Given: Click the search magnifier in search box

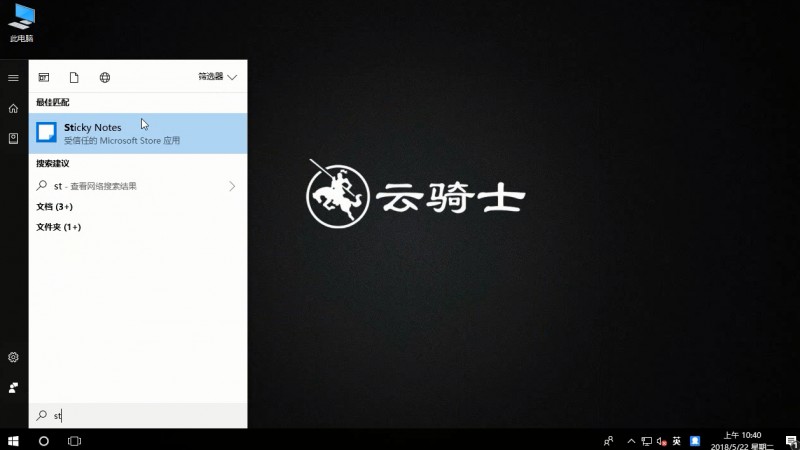Looking at the screenshot, I should point(42,415).
